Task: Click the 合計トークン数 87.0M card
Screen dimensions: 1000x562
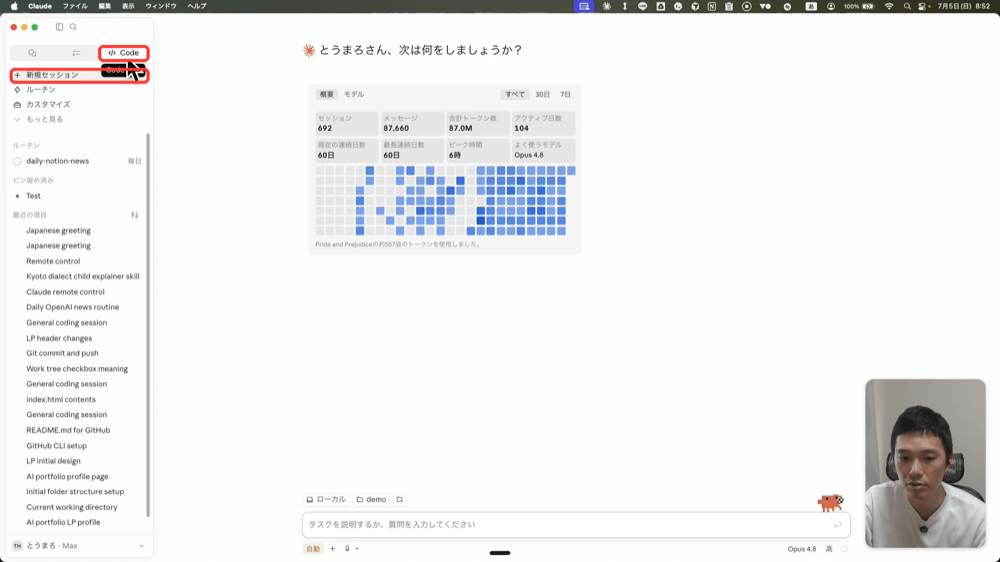Action: [477, 123]
